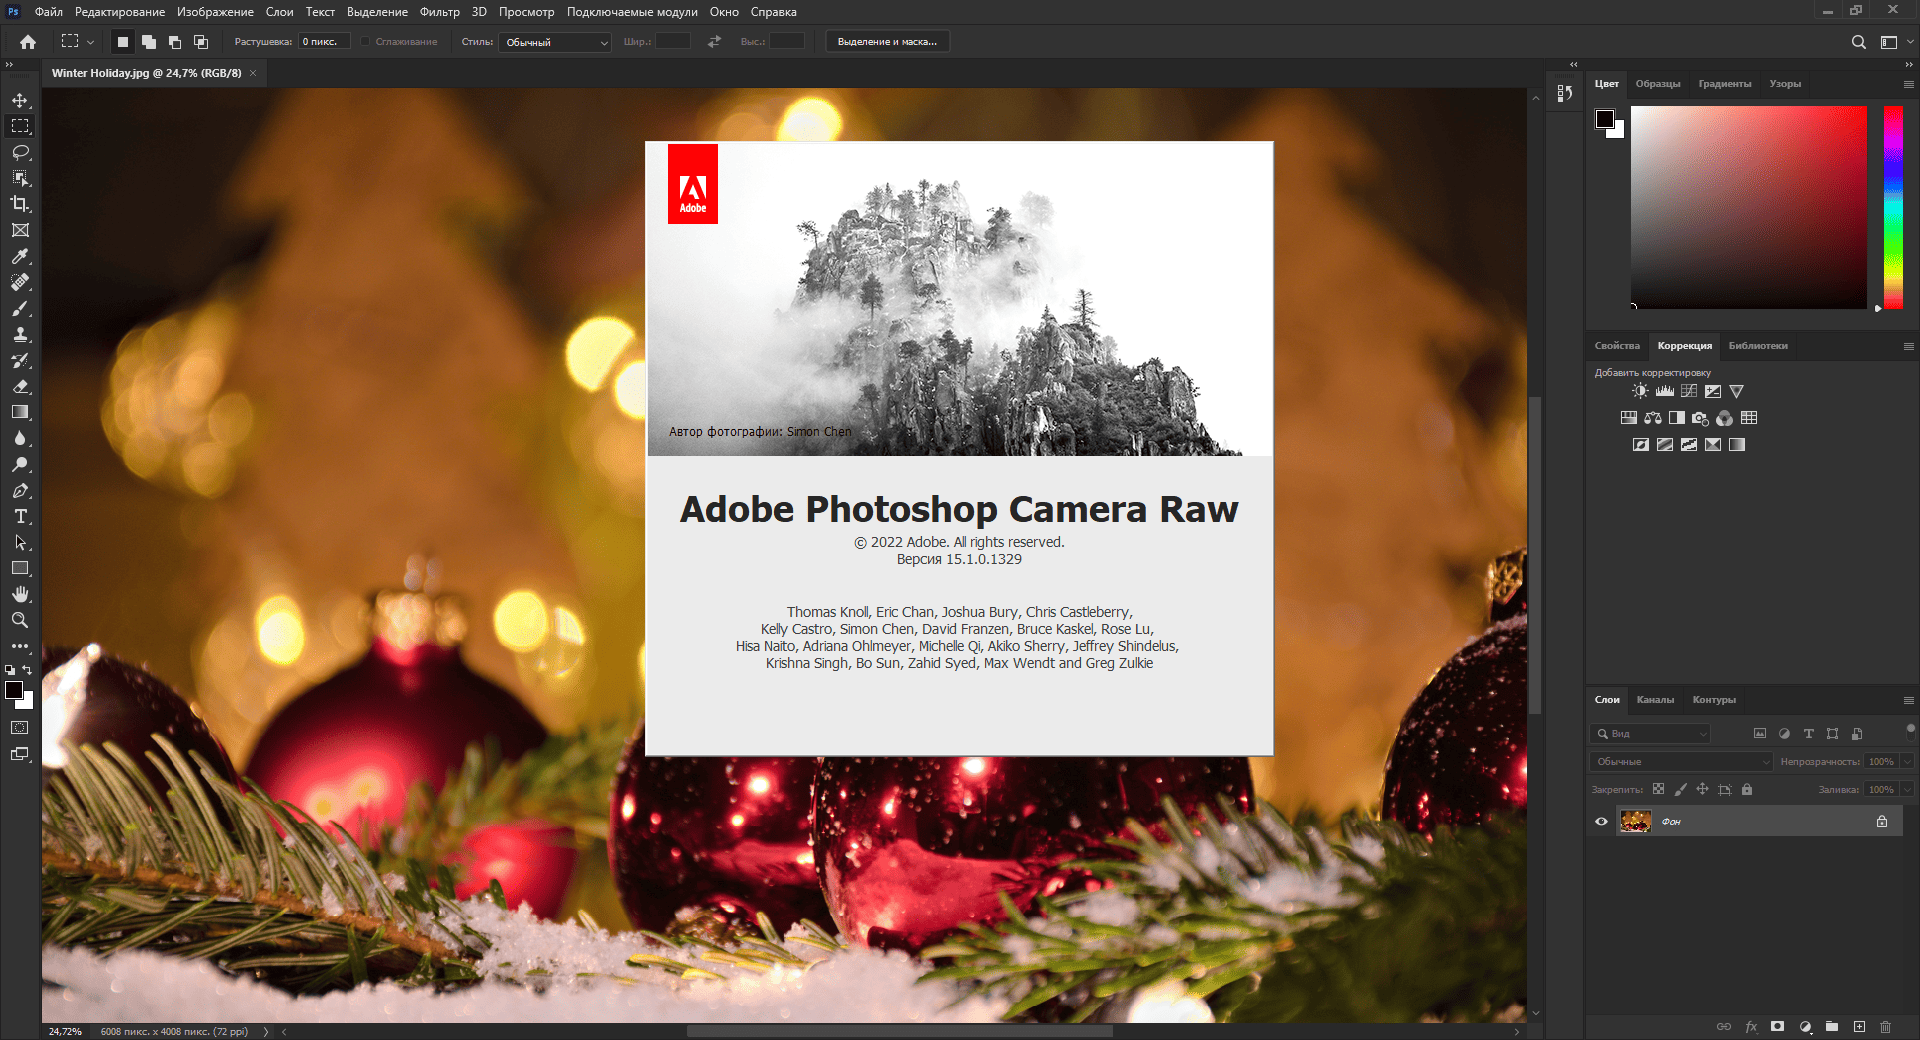The image size is (1920, 1040).
Task: Select the Eraser tool
Action: [20, 386]
